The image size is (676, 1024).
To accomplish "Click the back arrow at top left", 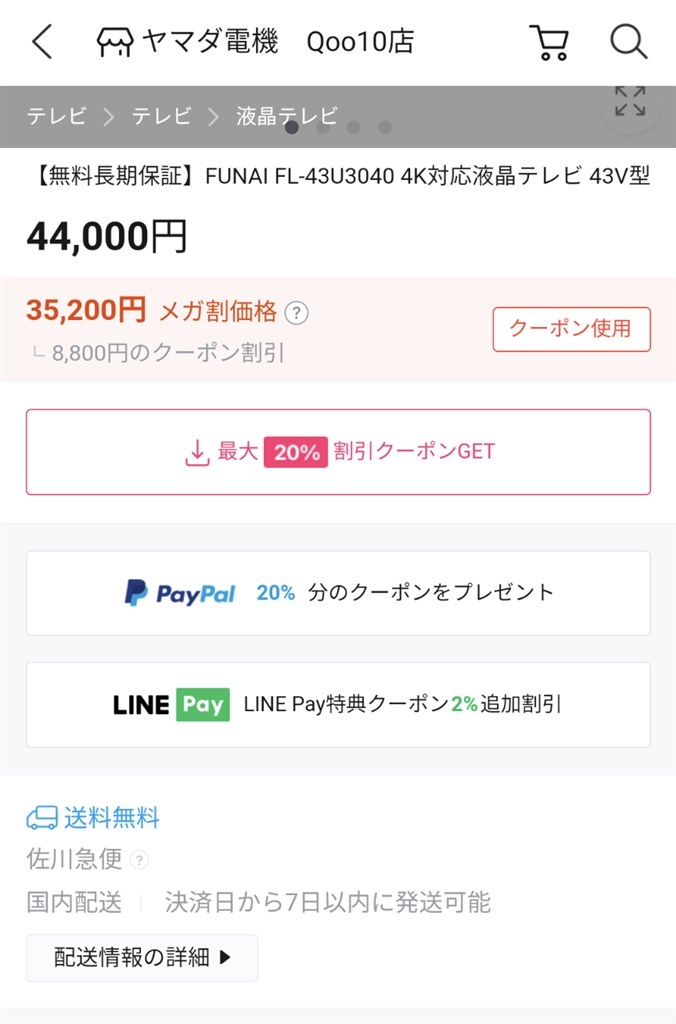I will coord(40,42).
